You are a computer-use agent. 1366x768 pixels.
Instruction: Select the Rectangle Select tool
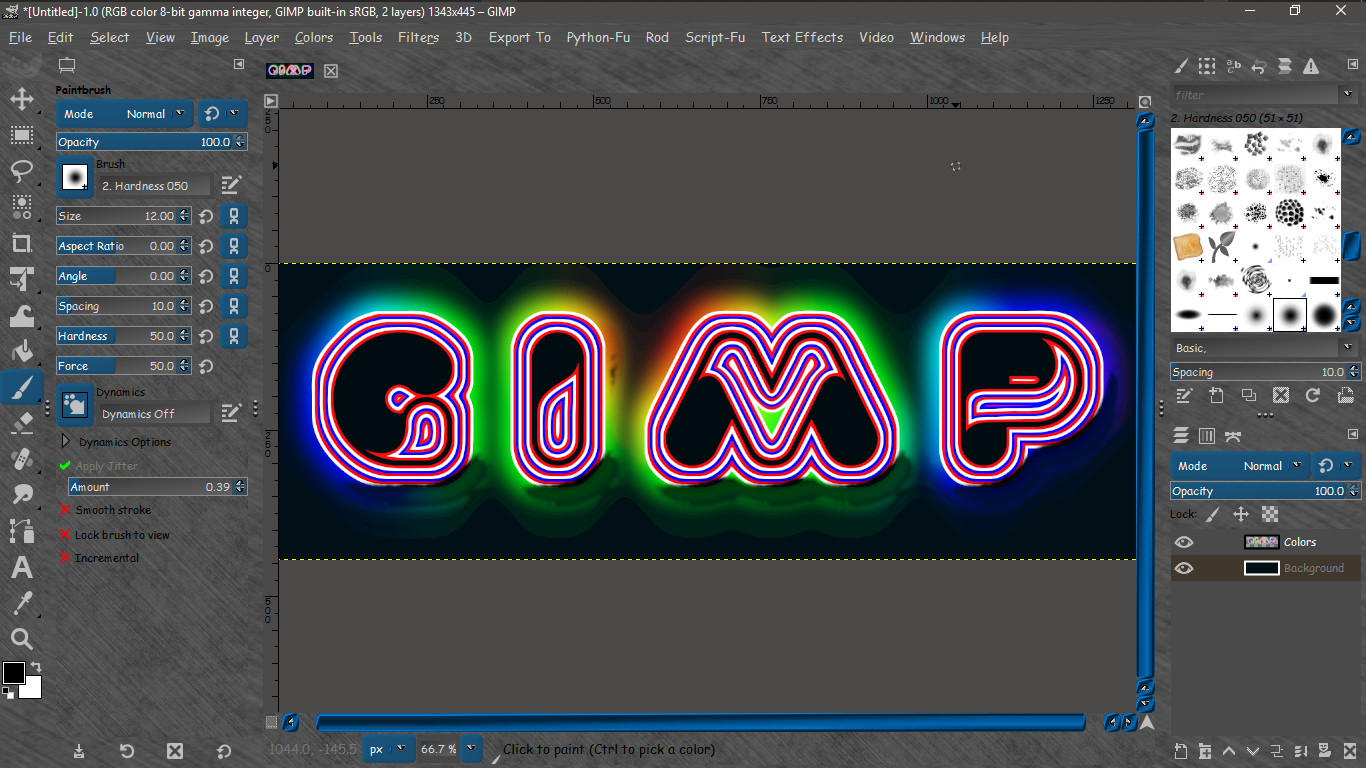pyautogui.click(x=21, y=135)
